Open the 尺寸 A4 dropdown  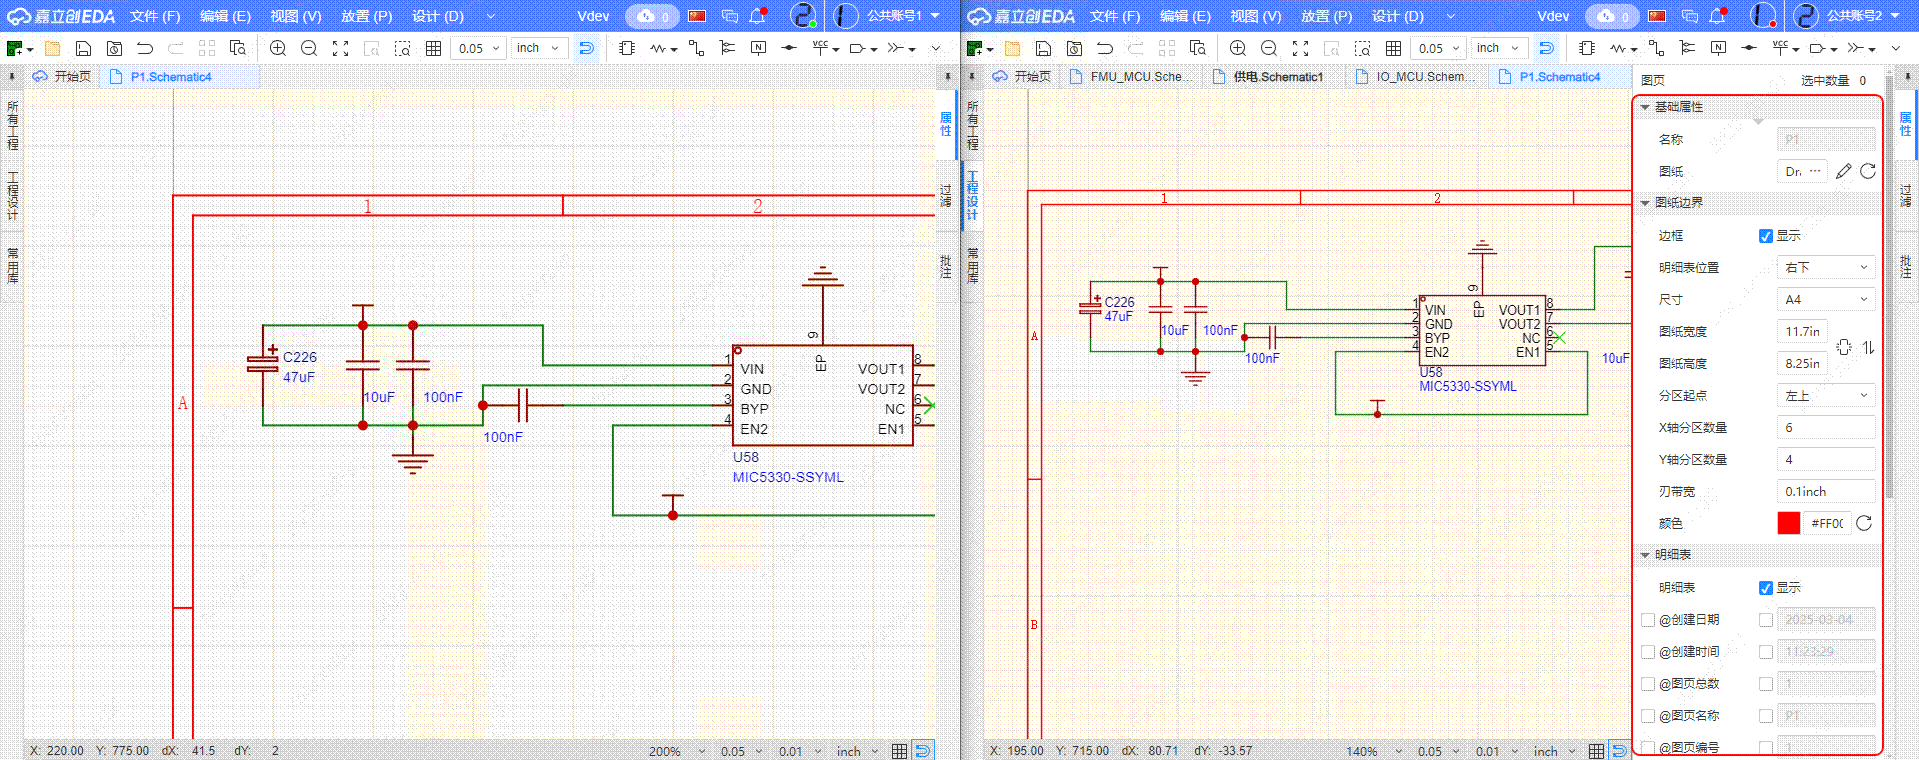(1826, 299)
